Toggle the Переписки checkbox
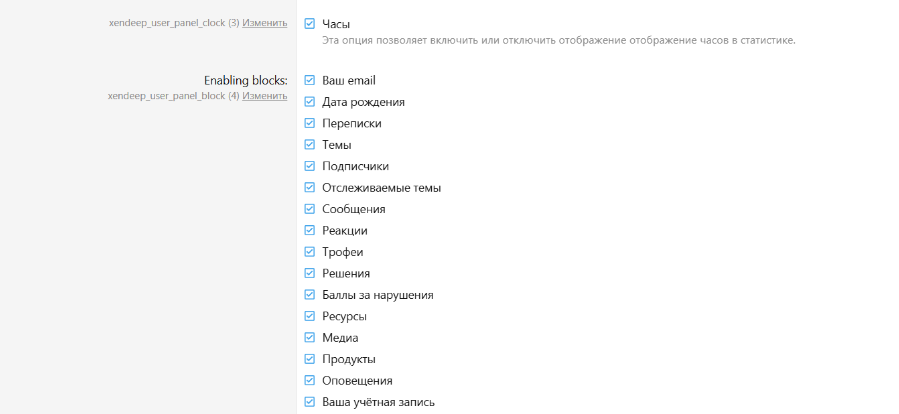Screen dimensions: 899x414 click(x=310, y=123)
